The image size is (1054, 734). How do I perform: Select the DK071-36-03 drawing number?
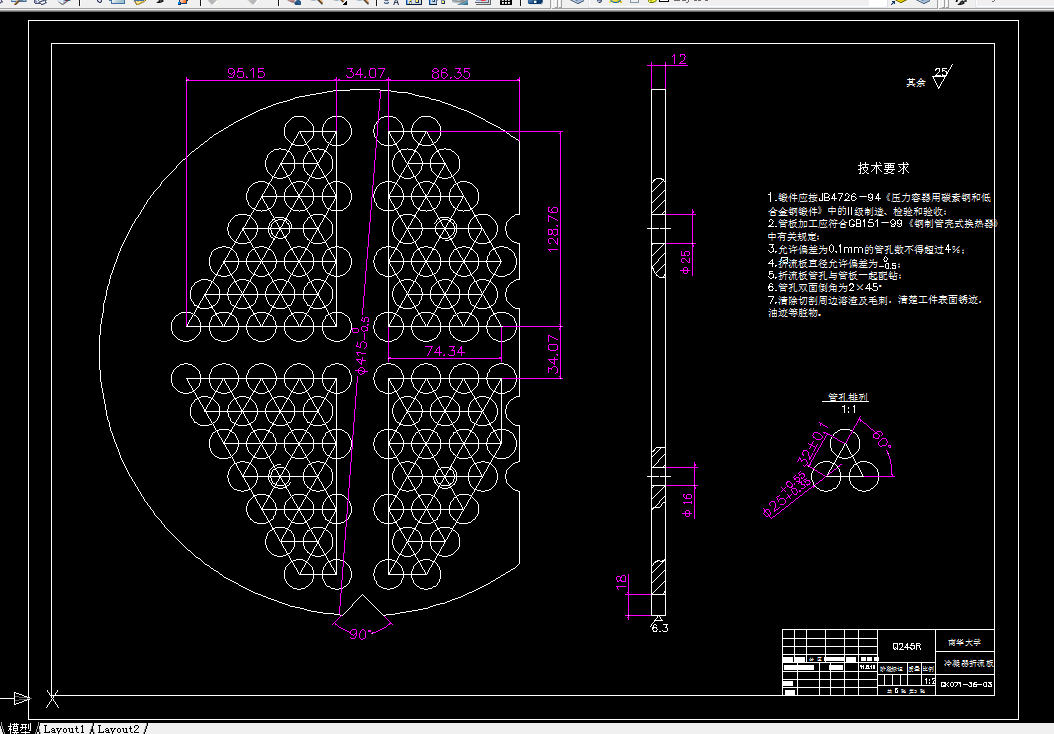[966, 685]
